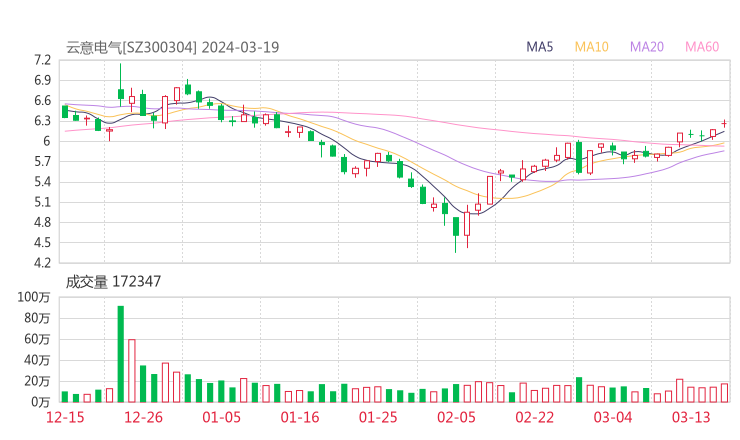The image size is (740, 440).
Task: Click the 03-04 date axis label
Action: (x=613, y=417)
